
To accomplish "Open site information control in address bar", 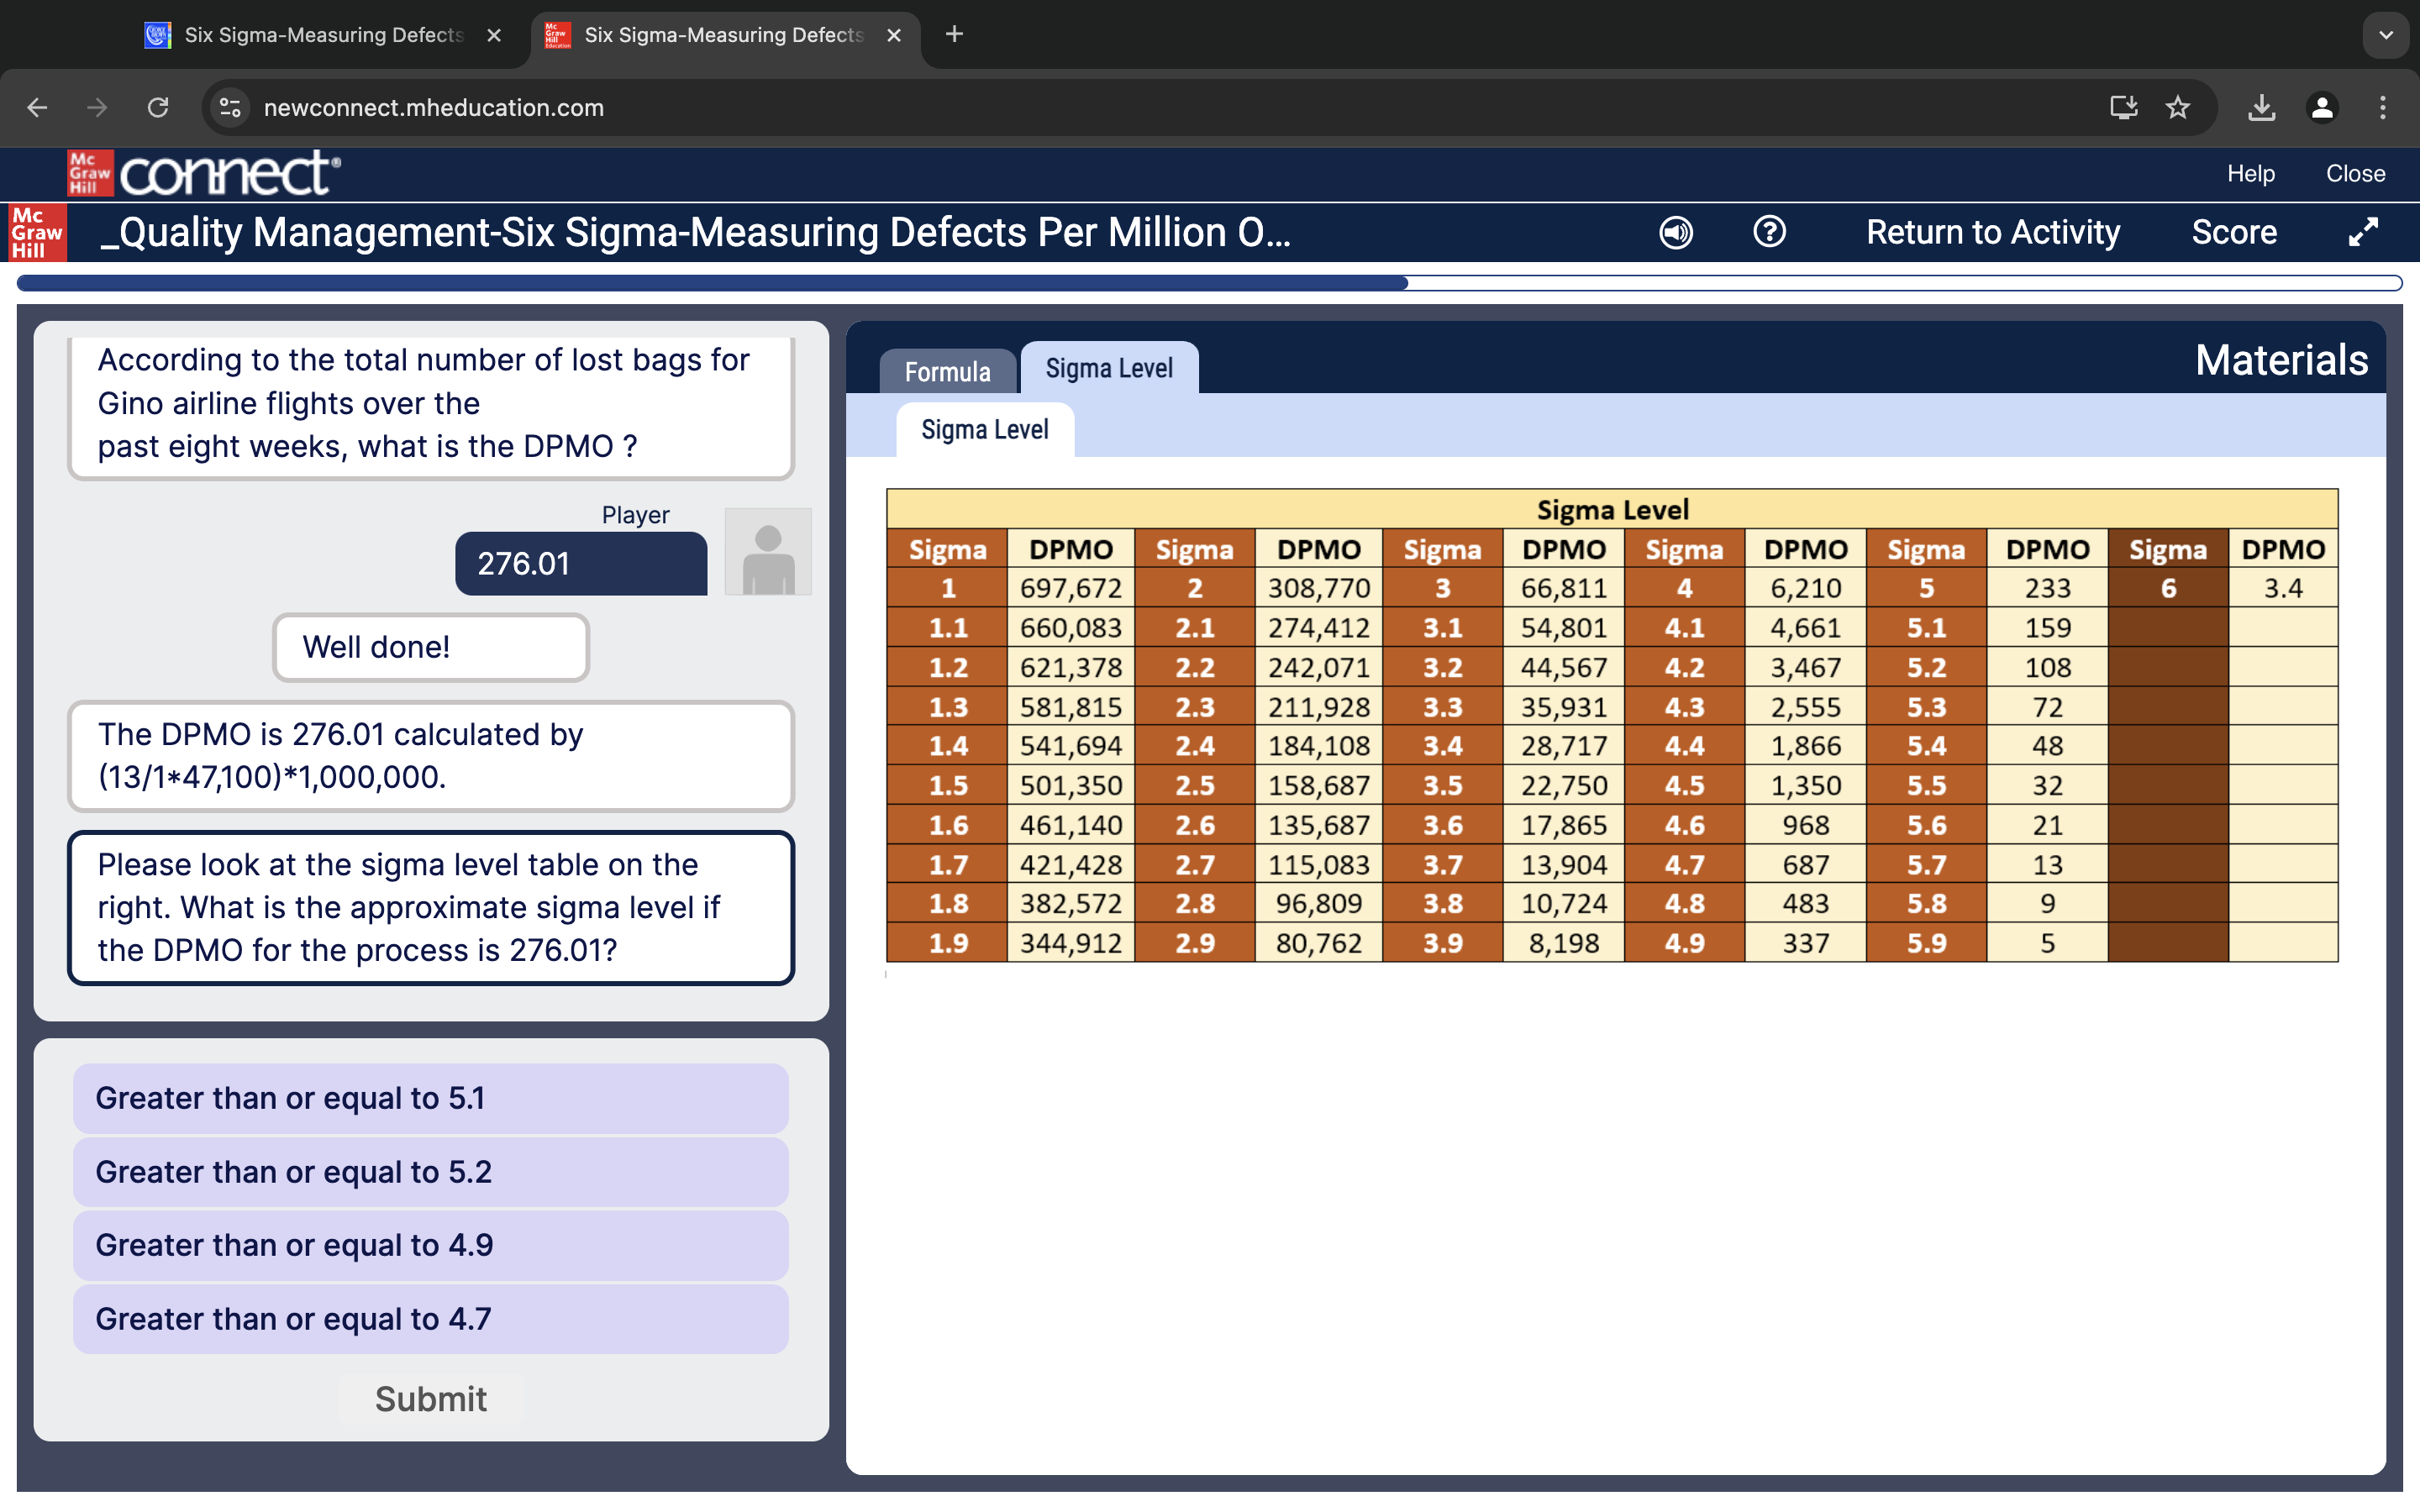I will (x=231, y=108).
